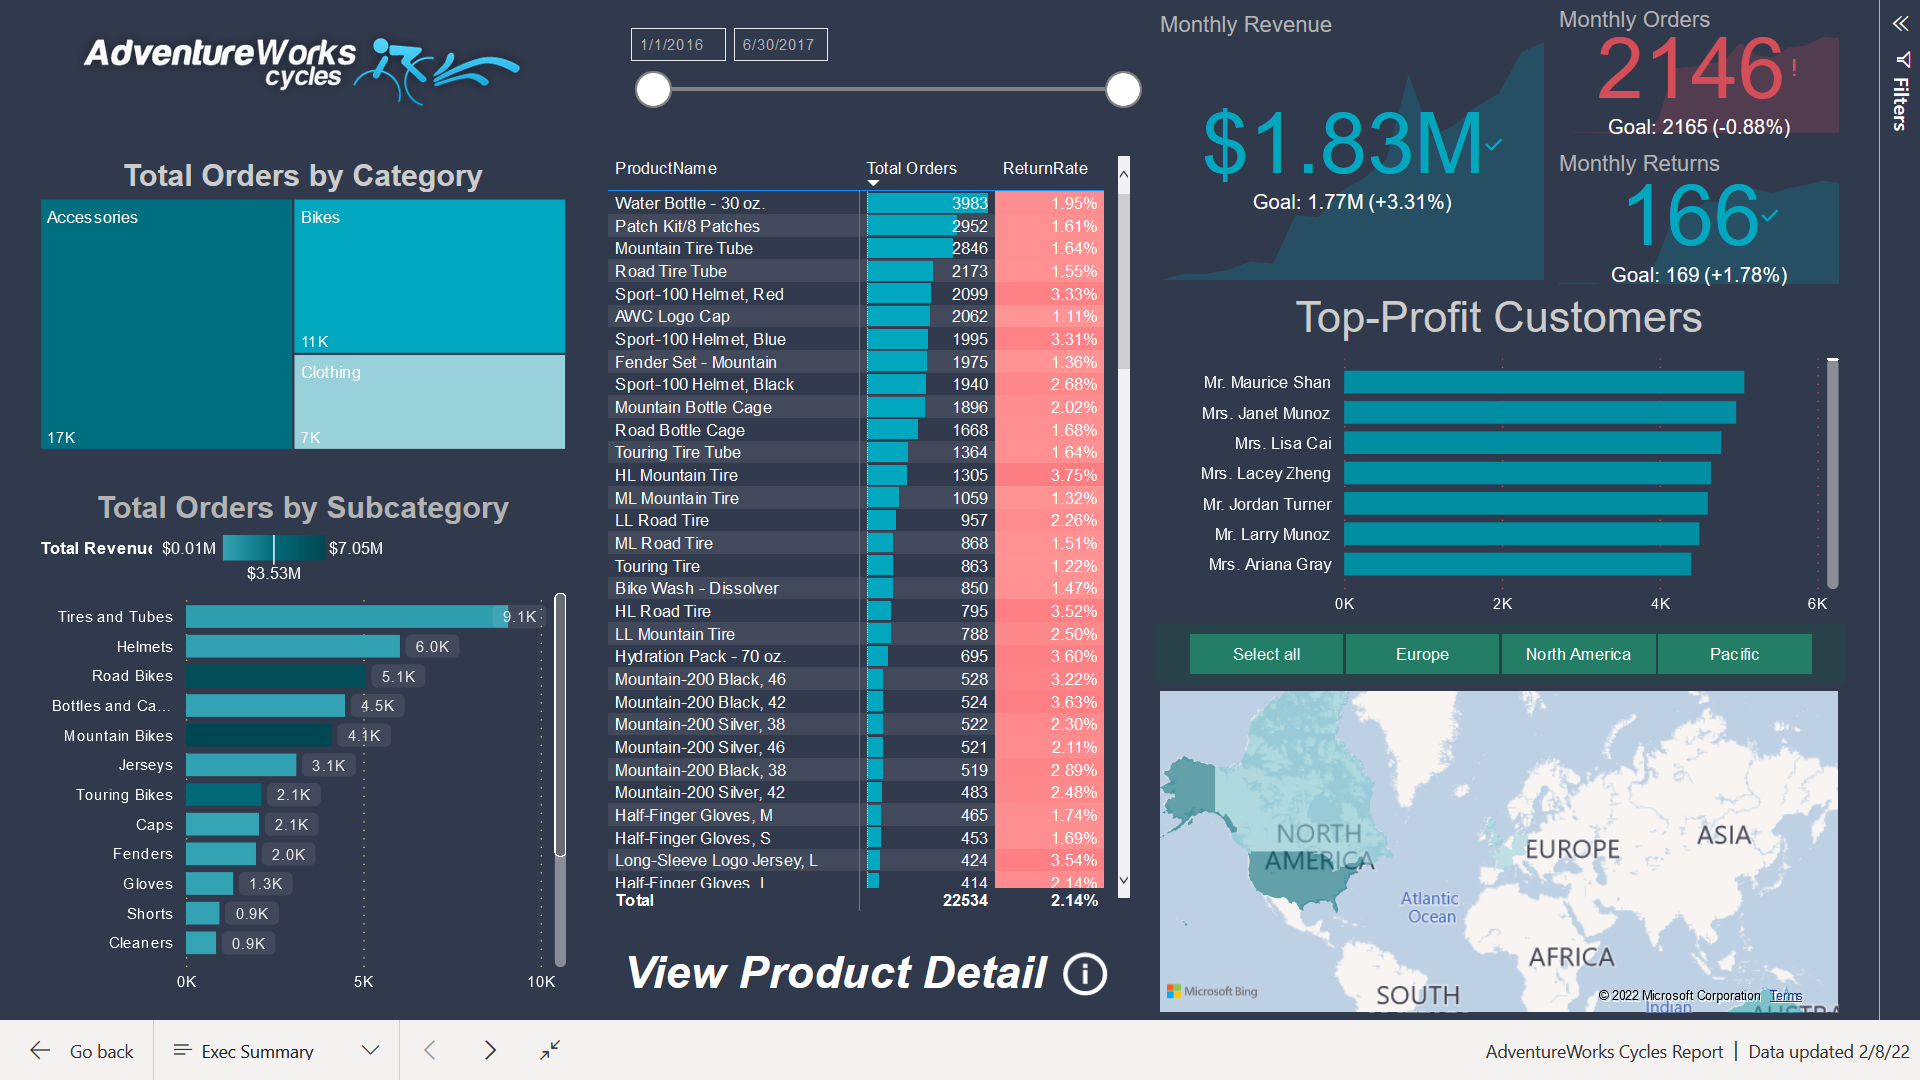Click the Exec Summary page name
Screen dimensions: 1920x1080
(256, 1050)
